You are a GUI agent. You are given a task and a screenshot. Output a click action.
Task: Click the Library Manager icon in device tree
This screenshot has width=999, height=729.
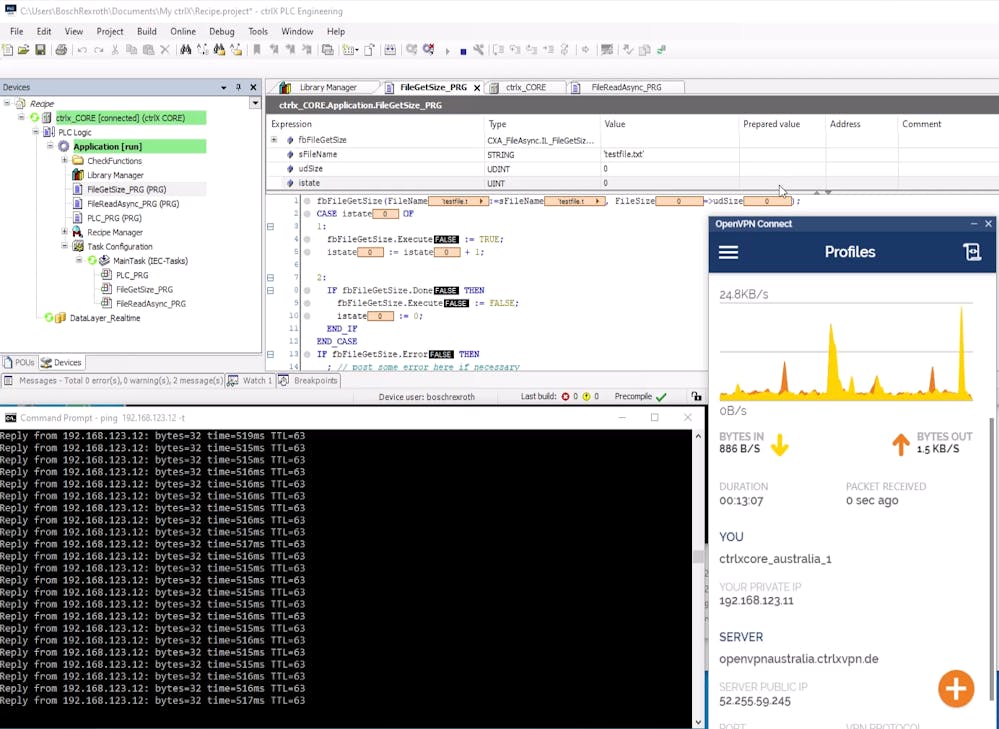[x=78, y=175]
